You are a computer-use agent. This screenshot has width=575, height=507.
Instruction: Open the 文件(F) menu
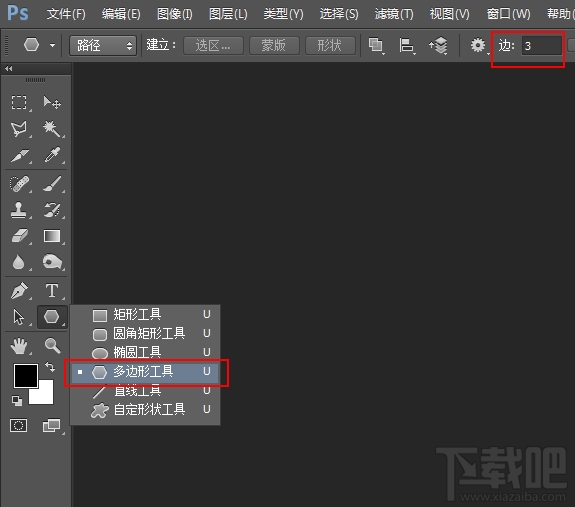tap(66, 14)
